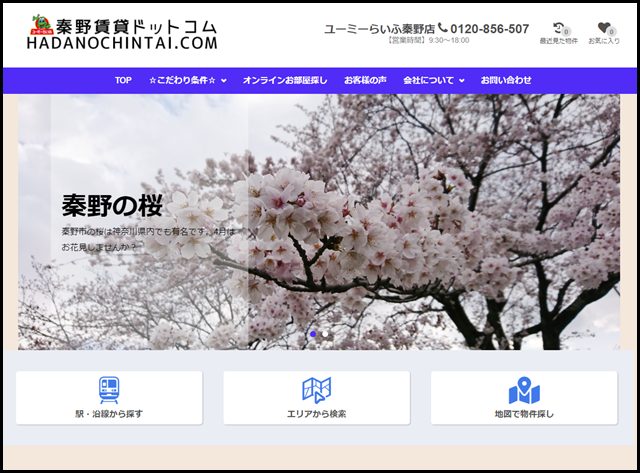This screenshot has height=473, width=640.
Task: Click the 秦野の桜 slide heading
Action: (x=112, y=205)
